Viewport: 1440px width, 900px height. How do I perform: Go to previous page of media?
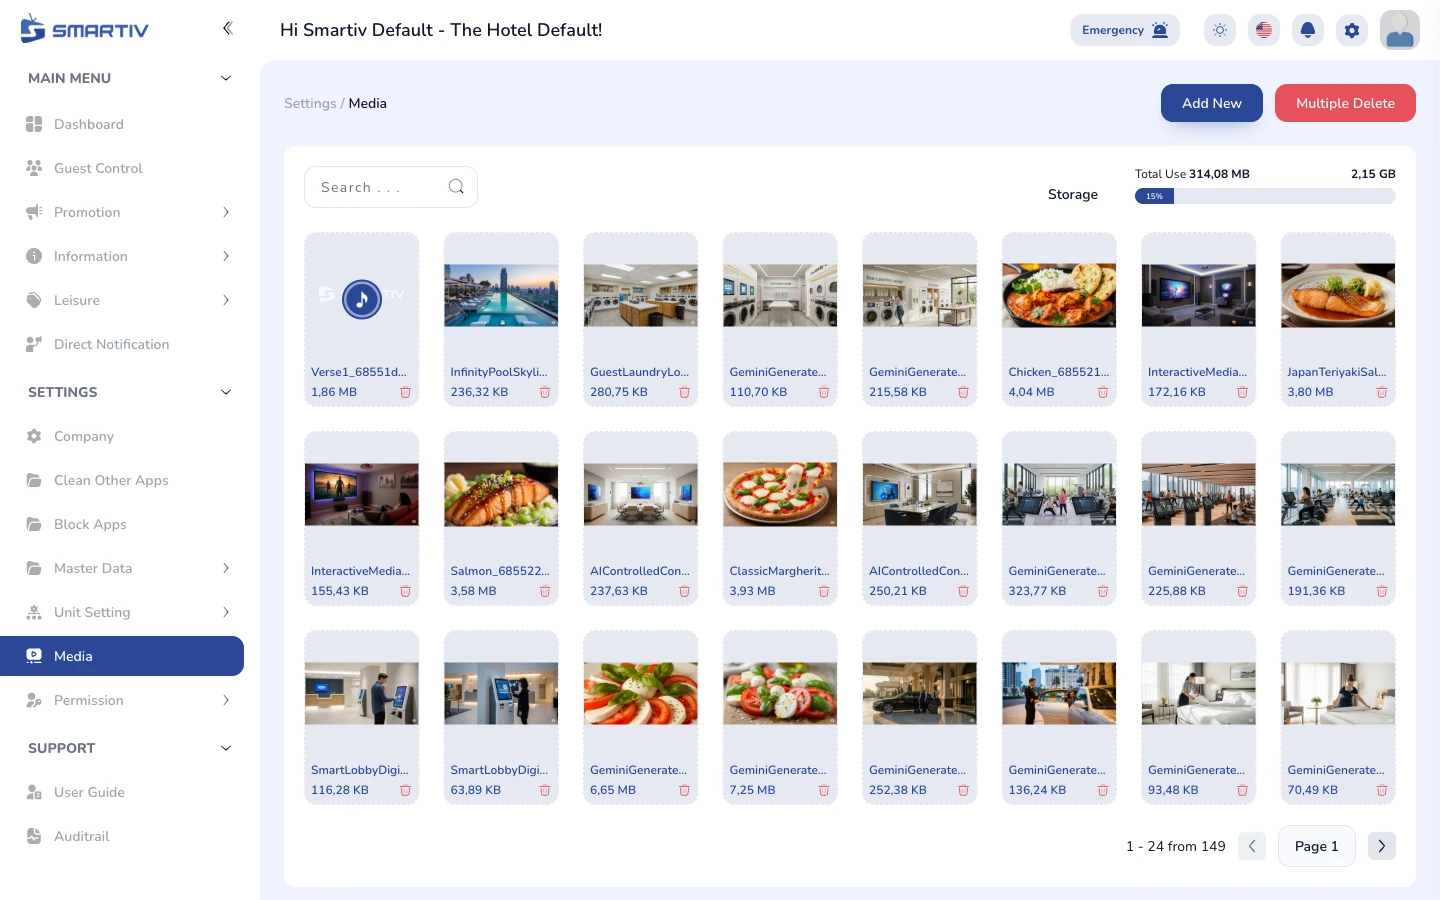1252,846
